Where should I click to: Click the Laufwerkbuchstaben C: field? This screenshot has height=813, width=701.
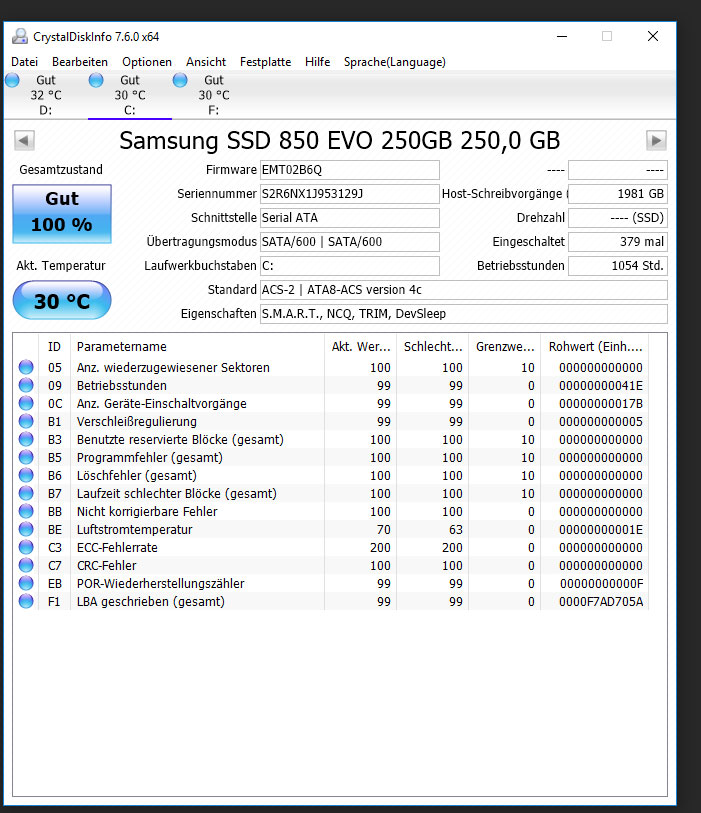pyautogui.click(x=349, y=266)
